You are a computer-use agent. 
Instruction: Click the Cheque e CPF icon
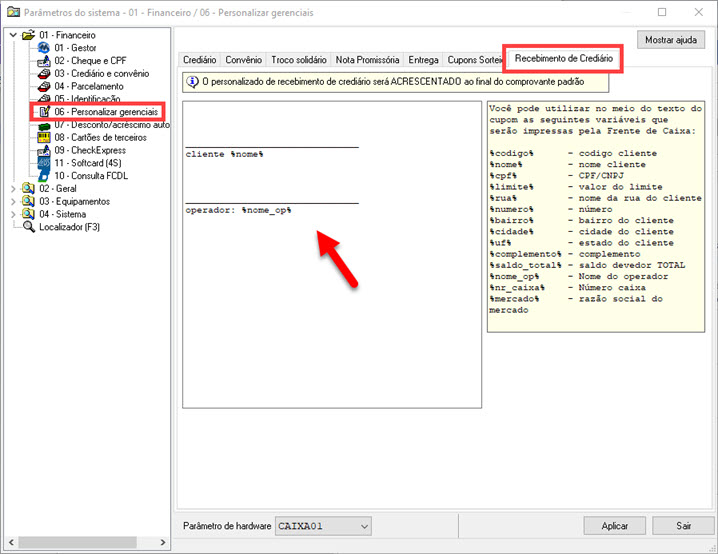tap(44, 60)
